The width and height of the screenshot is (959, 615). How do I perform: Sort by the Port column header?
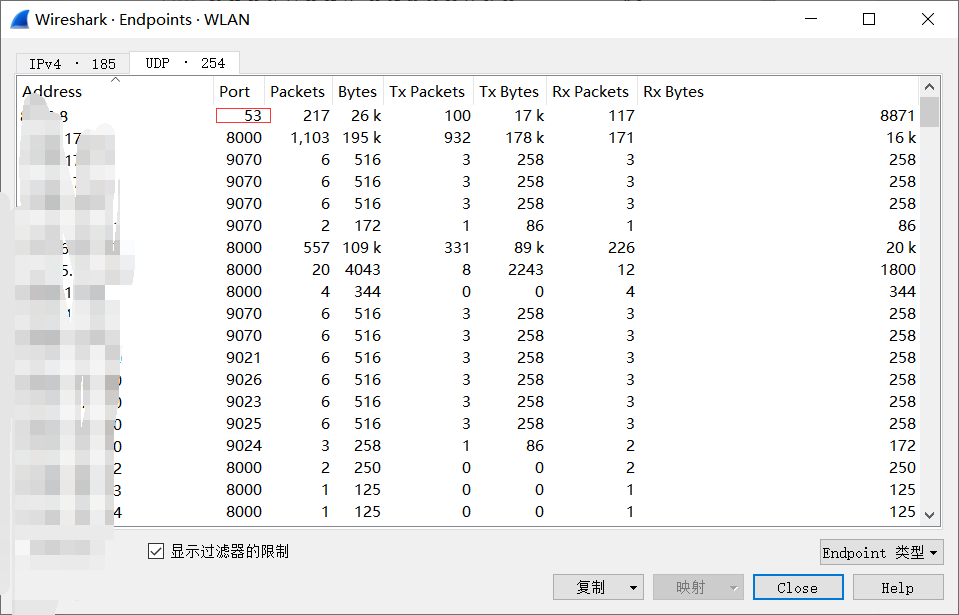click(x=235, y=92)
